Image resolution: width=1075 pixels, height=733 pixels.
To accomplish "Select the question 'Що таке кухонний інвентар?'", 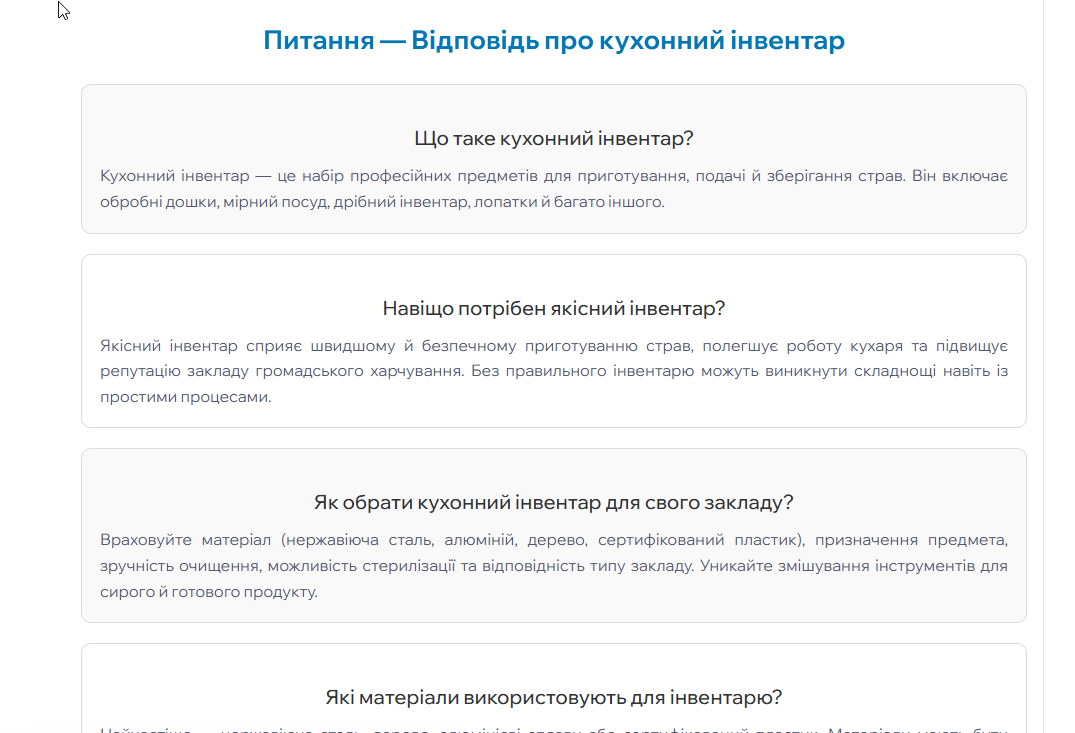I will [554, 139].
